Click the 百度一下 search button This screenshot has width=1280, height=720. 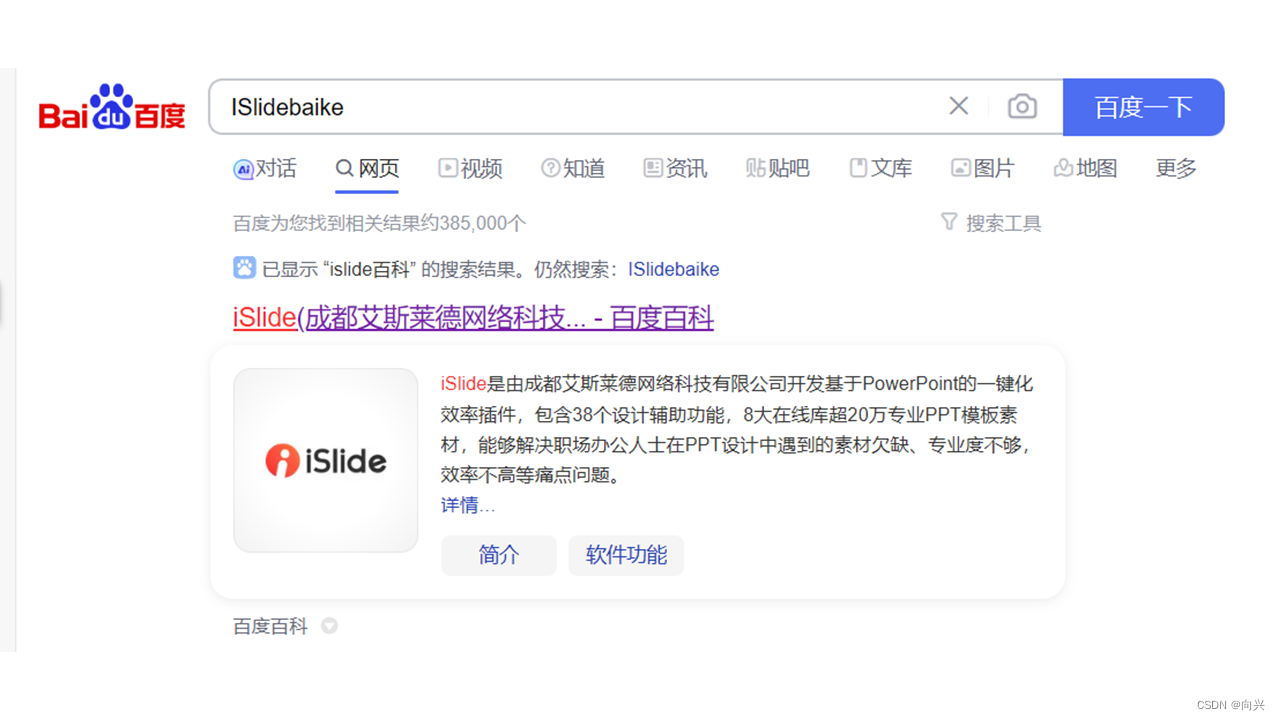pyautogui.click(x=1143, y=107)
